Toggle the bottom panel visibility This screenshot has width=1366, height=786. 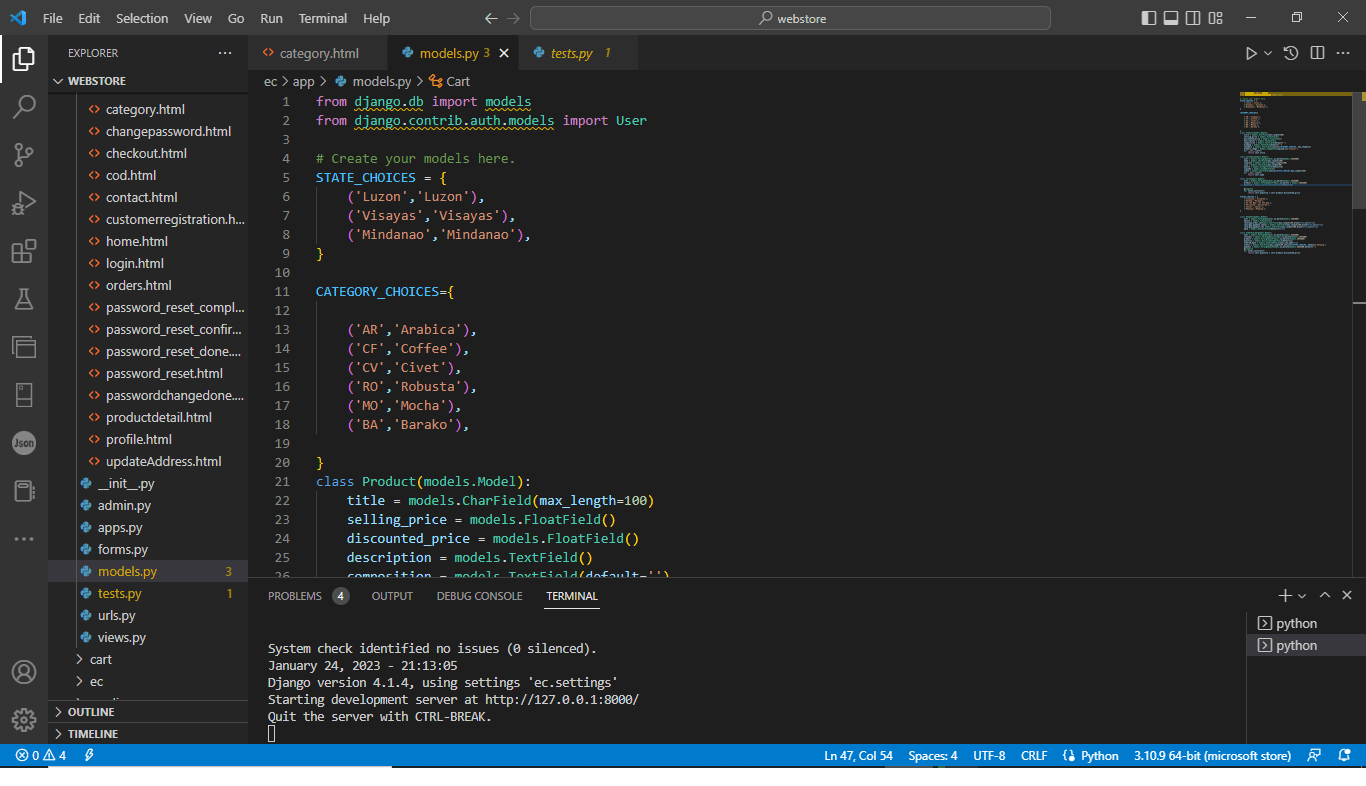click(1170, 17)
